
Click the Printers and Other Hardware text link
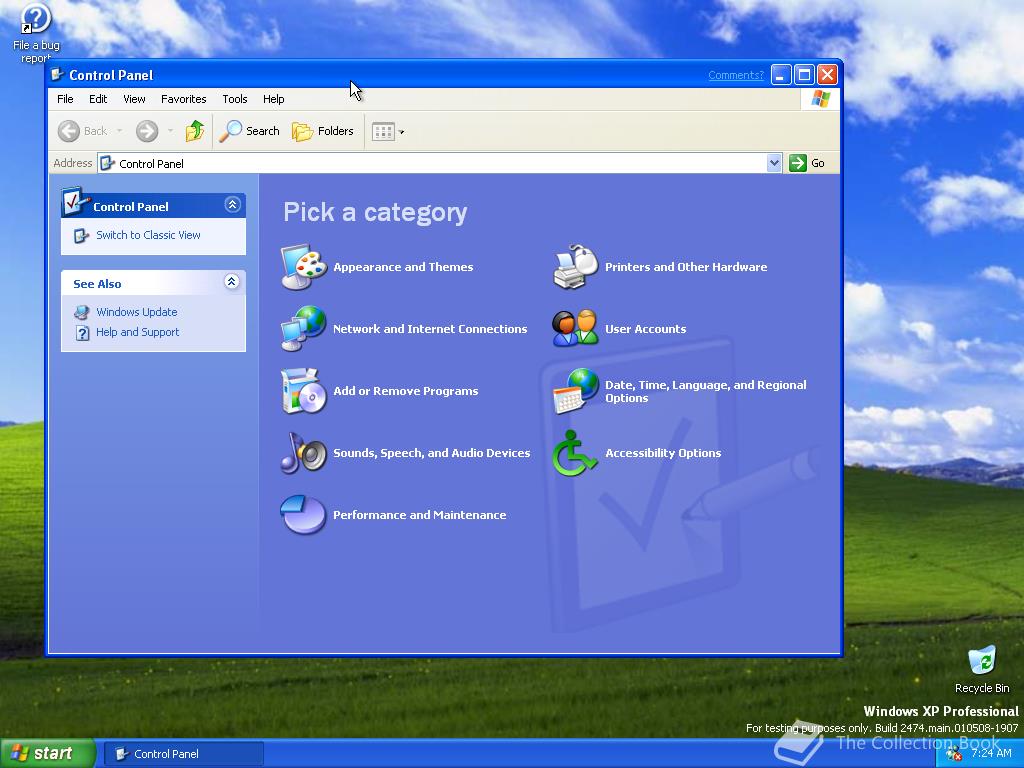(x=686, y=266)
